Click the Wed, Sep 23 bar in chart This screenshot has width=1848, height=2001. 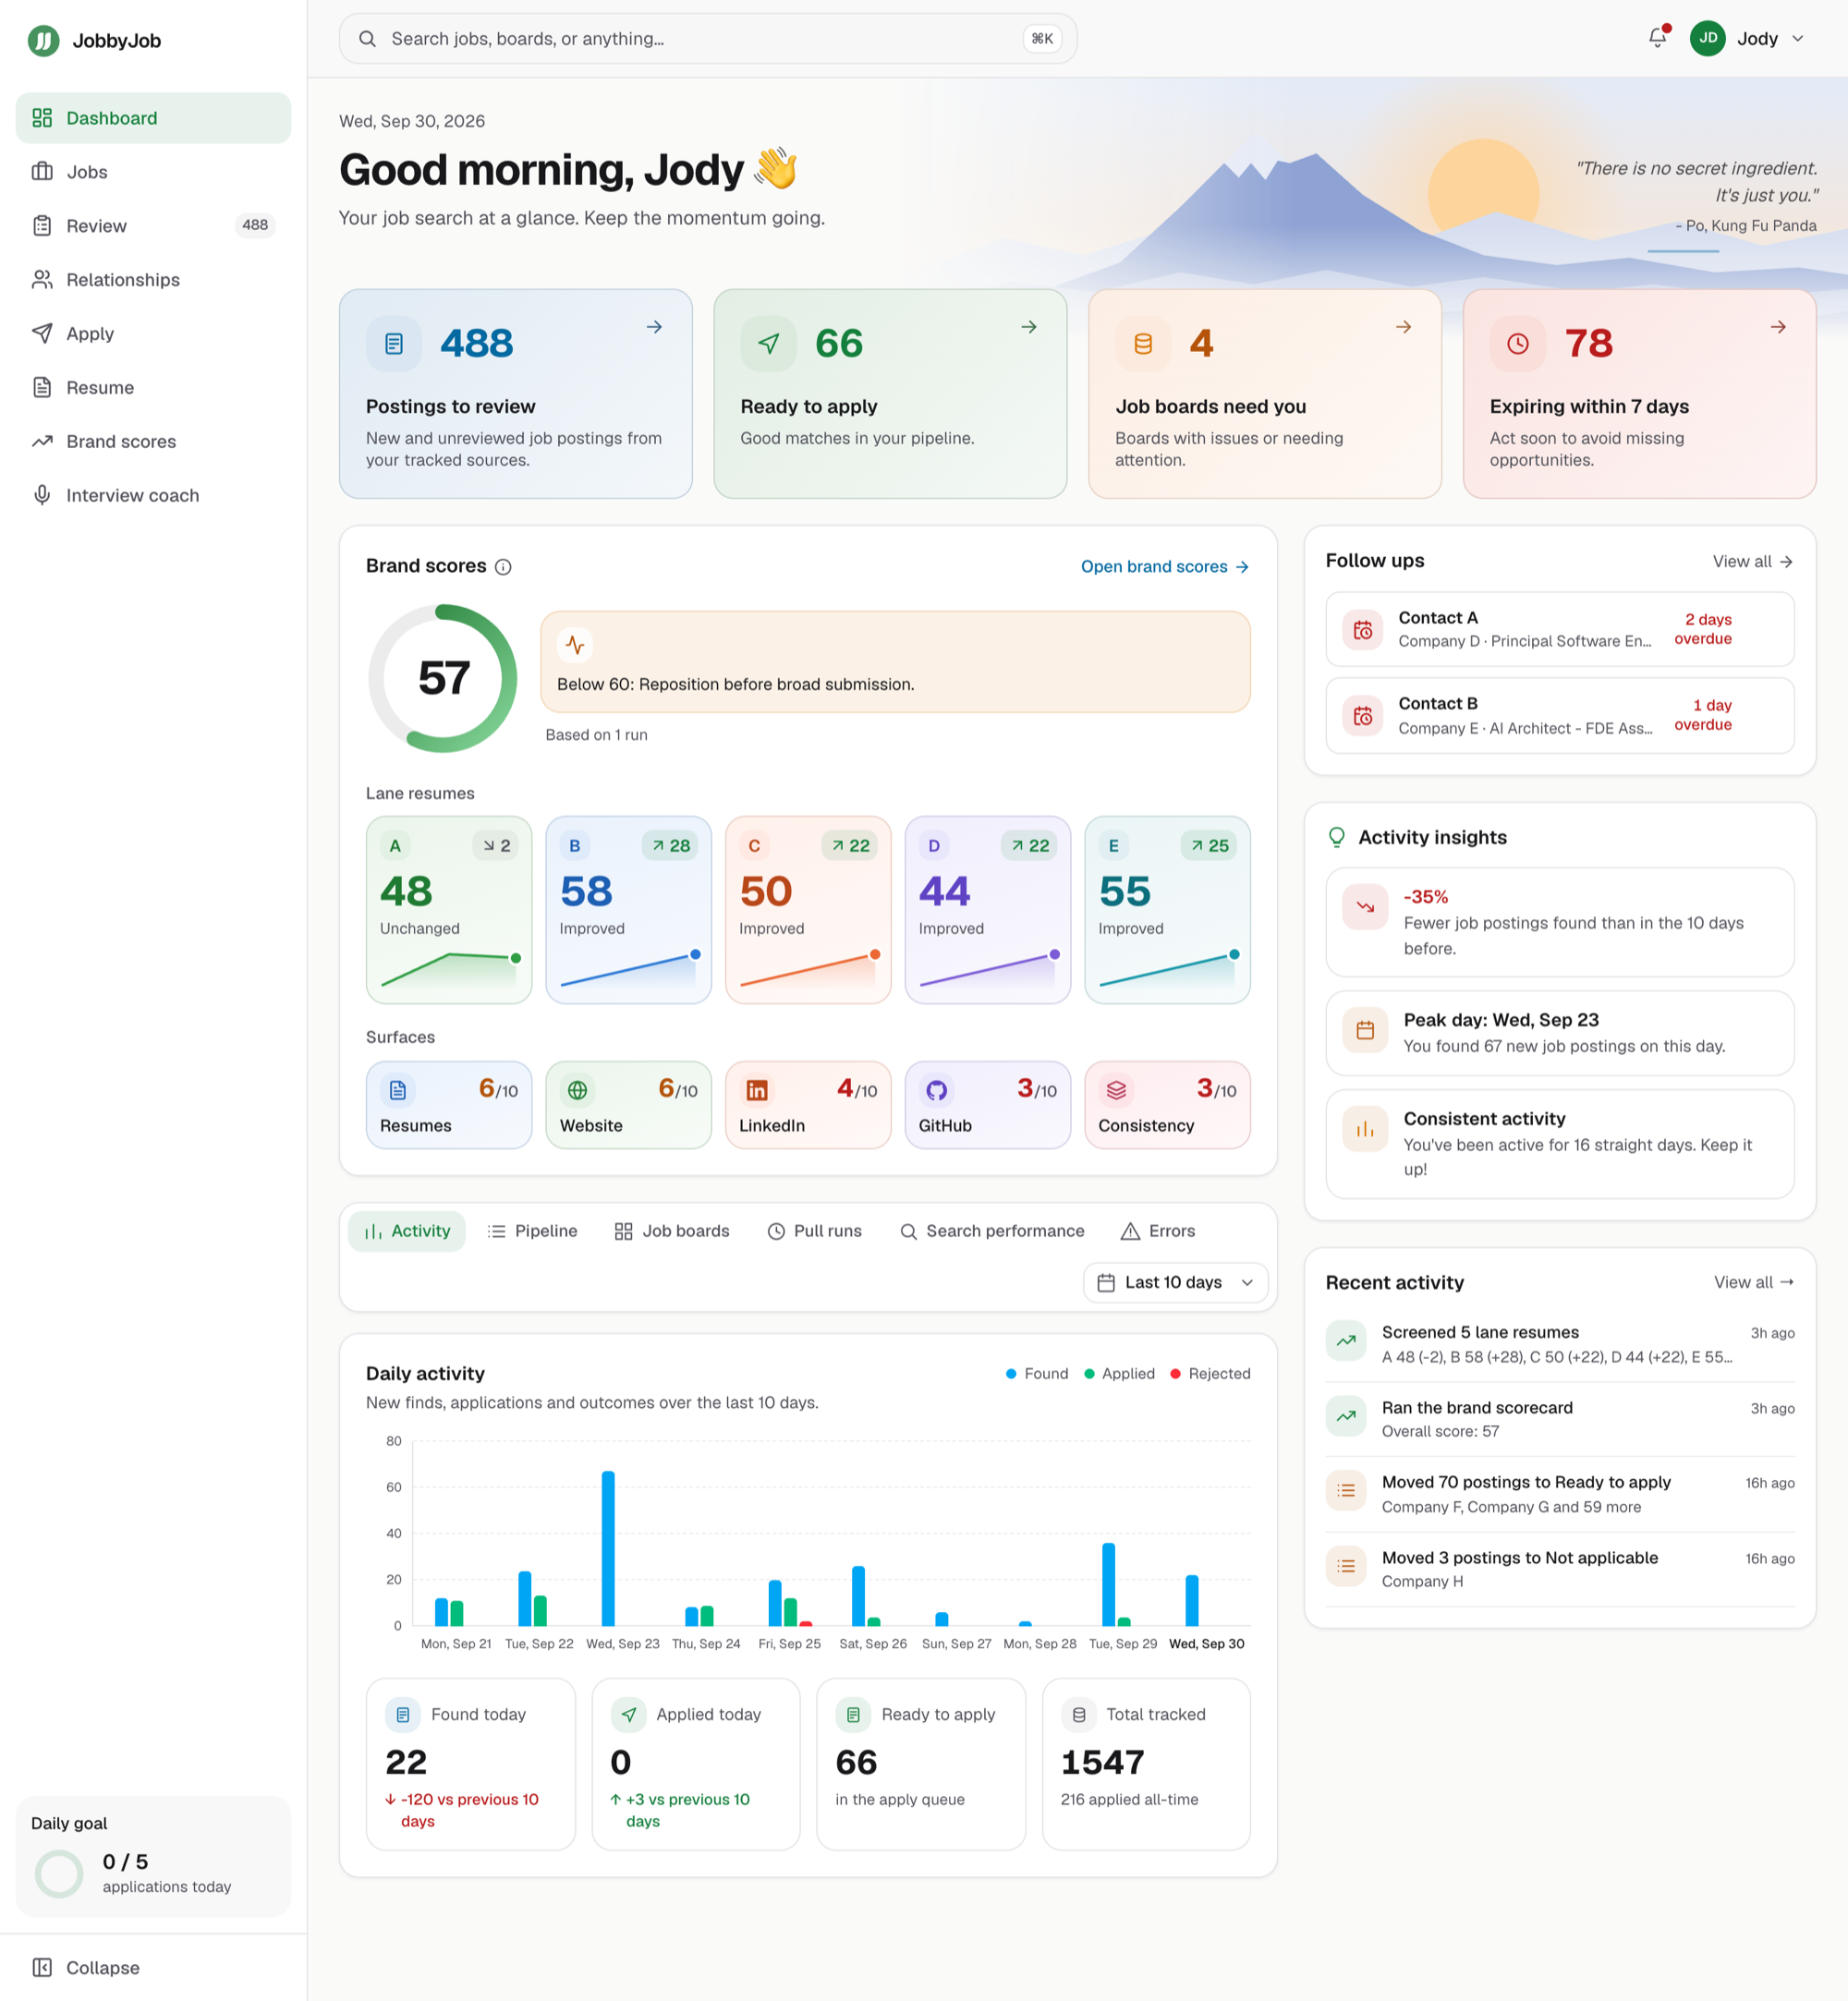click(x=608, y=1548)
